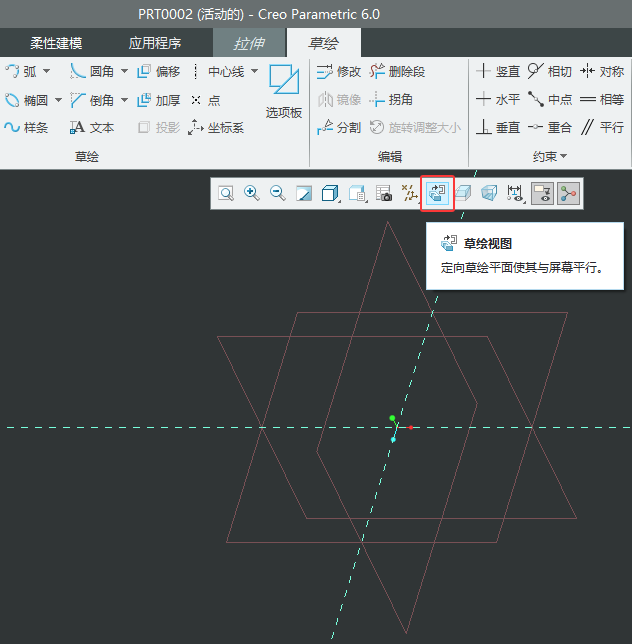Screen dimensions: 632x644
Task: Select the 倒角 (Chamfer) tool
Action: 92,100
